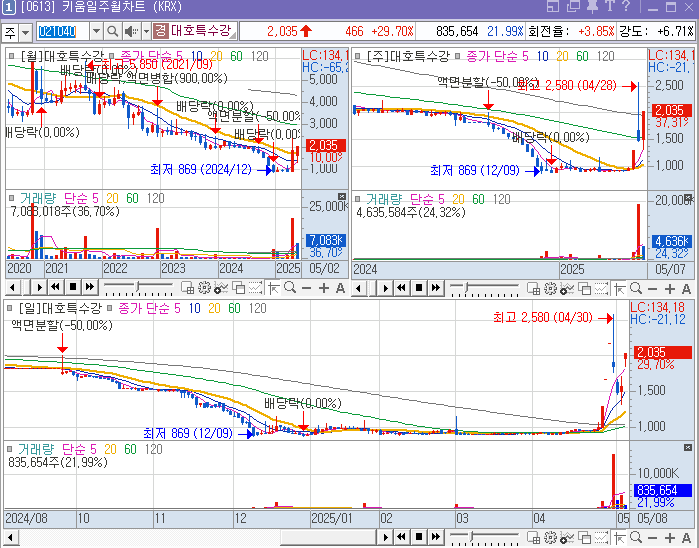The image size is (699, 548).
Task: Click daily chart zoom slider handle
Action: [x=473, y=536]
